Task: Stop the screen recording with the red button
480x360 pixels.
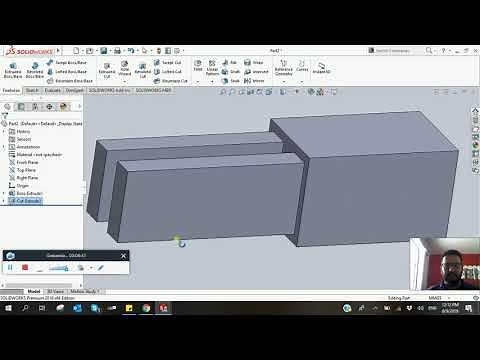Action: (x=25, y=267)
